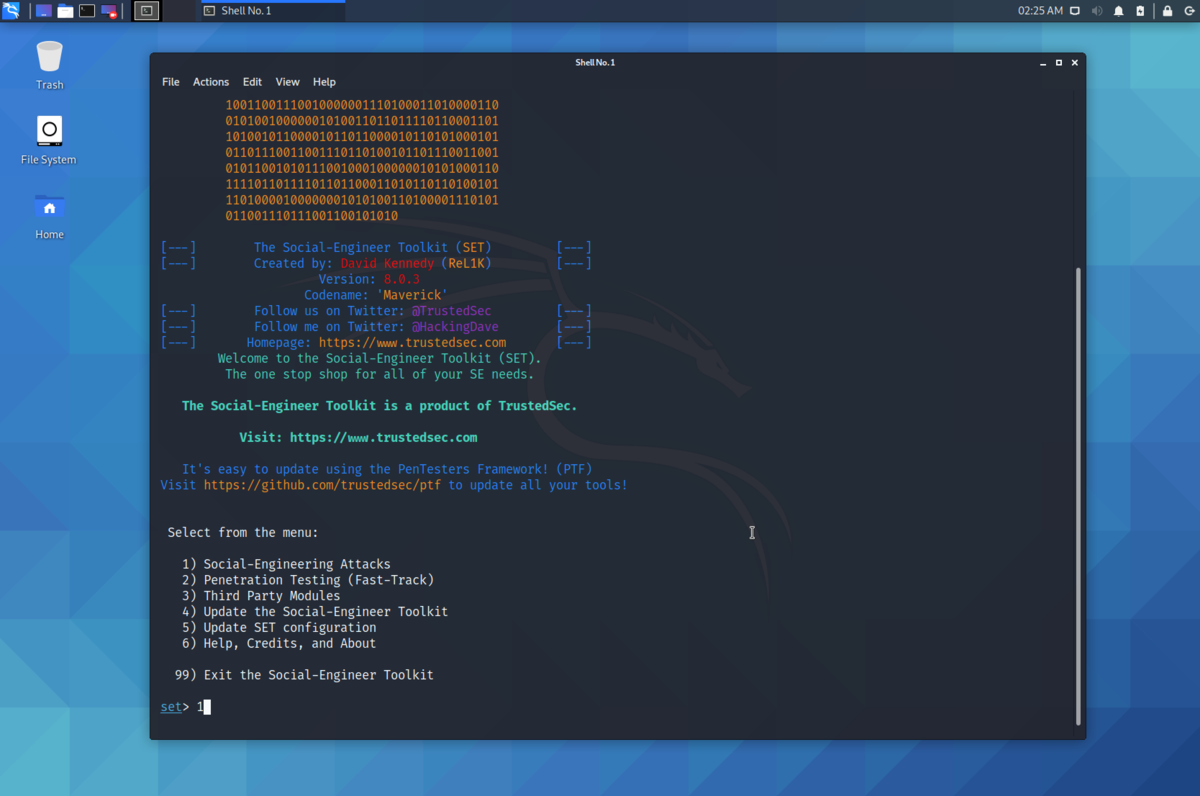Open the file manager panel launcher
The width and height of the screenshot is (1200, 796).
click(x=65, y=11)
